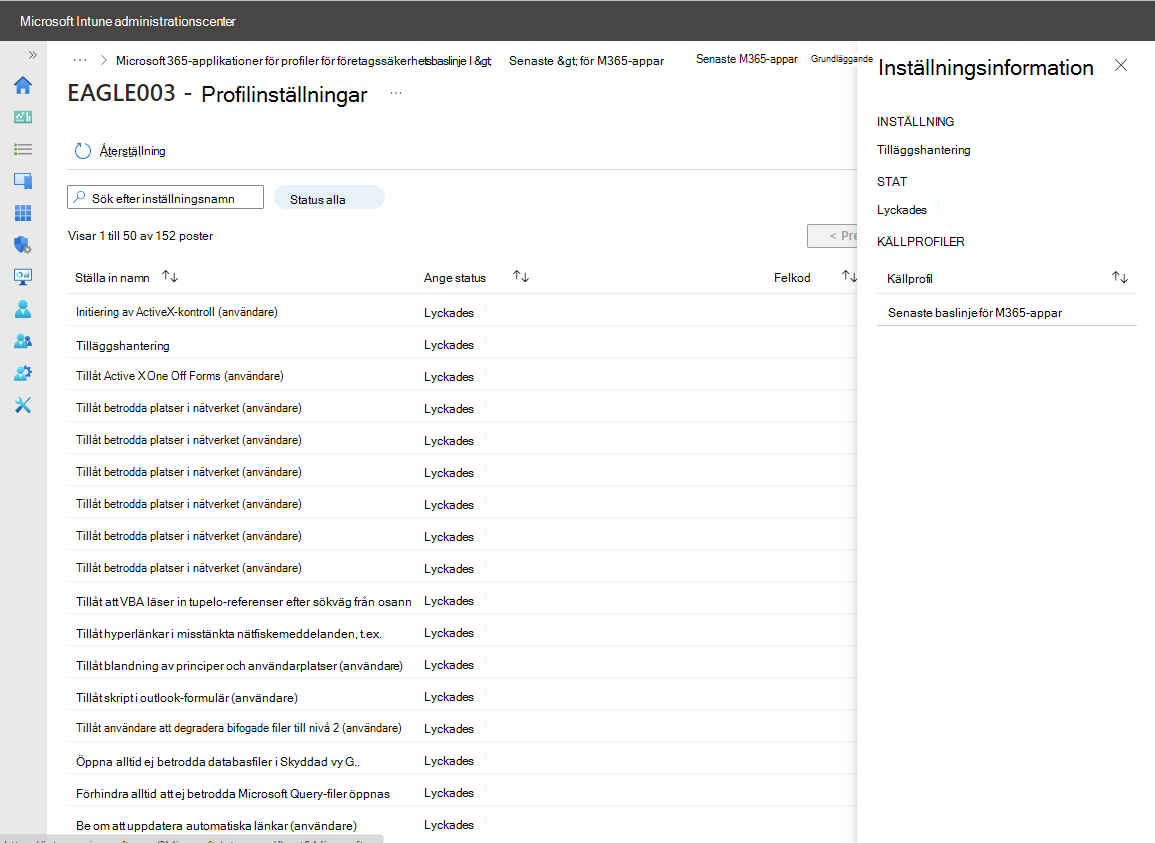Viewport: 1155px width, 843px height.
Task: Click the Lyckades value in the Inställningsinformation panel
Action: (902, 210)
